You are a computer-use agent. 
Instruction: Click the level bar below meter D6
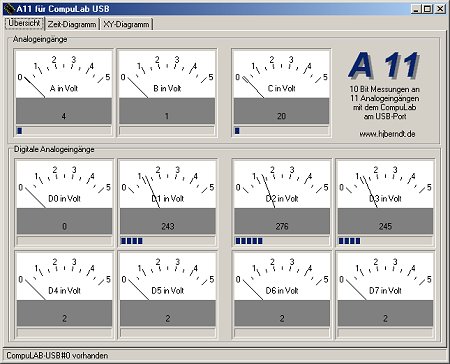click(282, 333)
